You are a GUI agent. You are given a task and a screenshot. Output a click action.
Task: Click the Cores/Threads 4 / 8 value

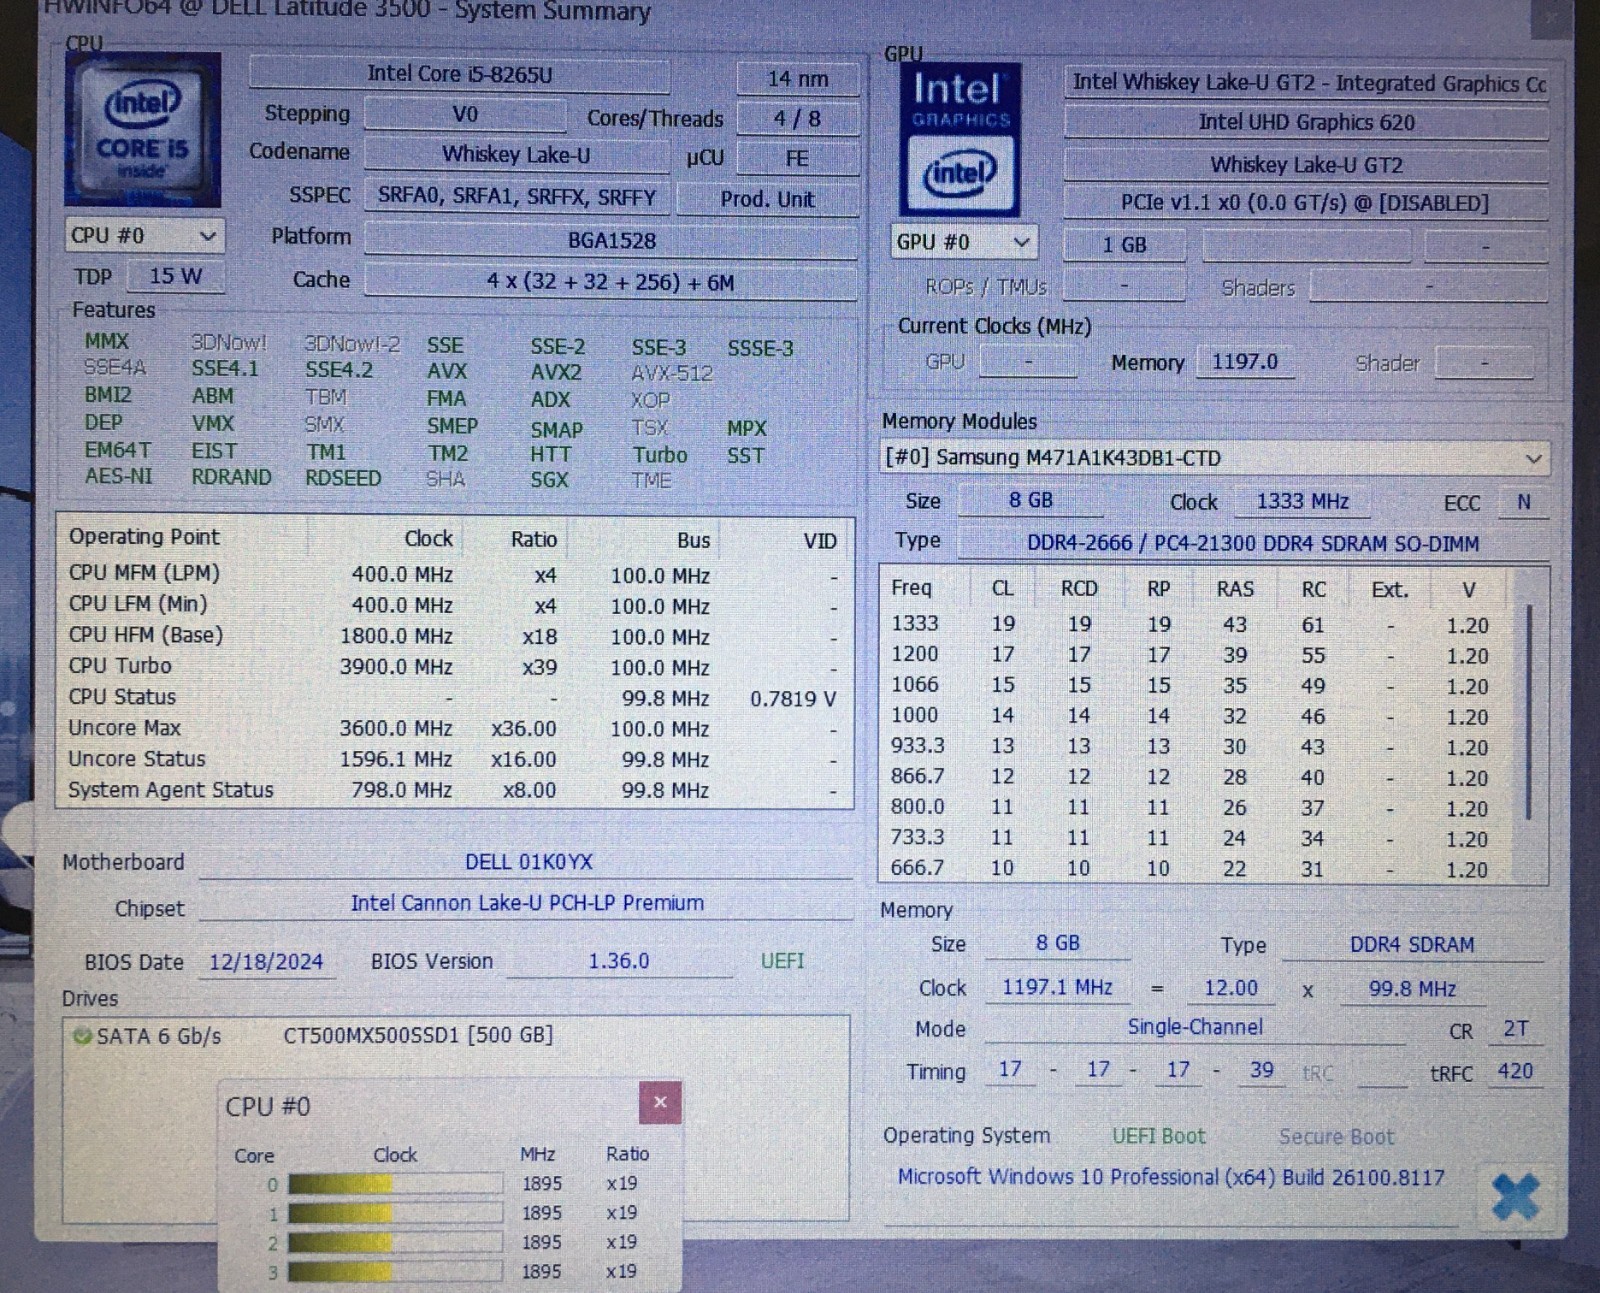click(797, 119)
